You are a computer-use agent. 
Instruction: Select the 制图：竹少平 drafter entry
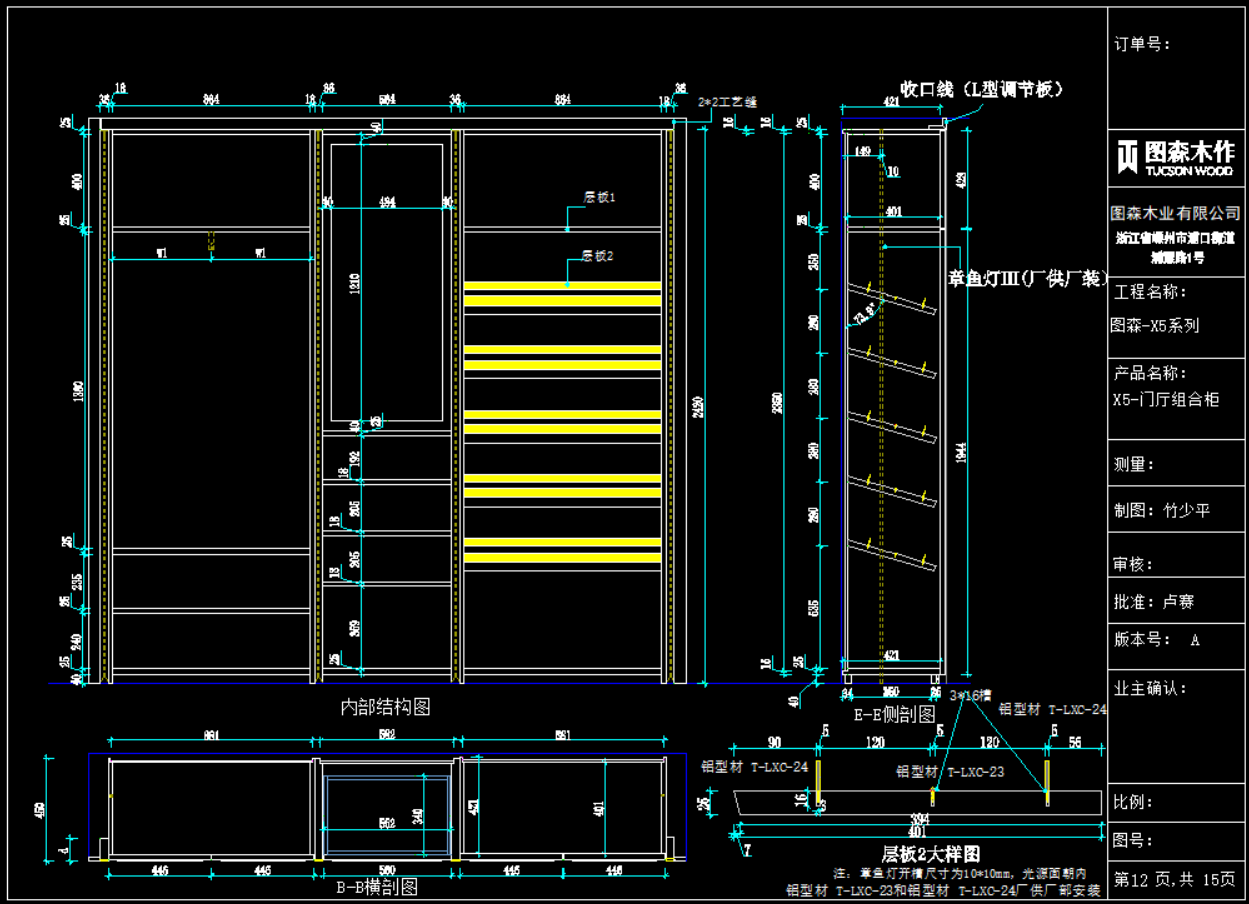point(1162,510)
